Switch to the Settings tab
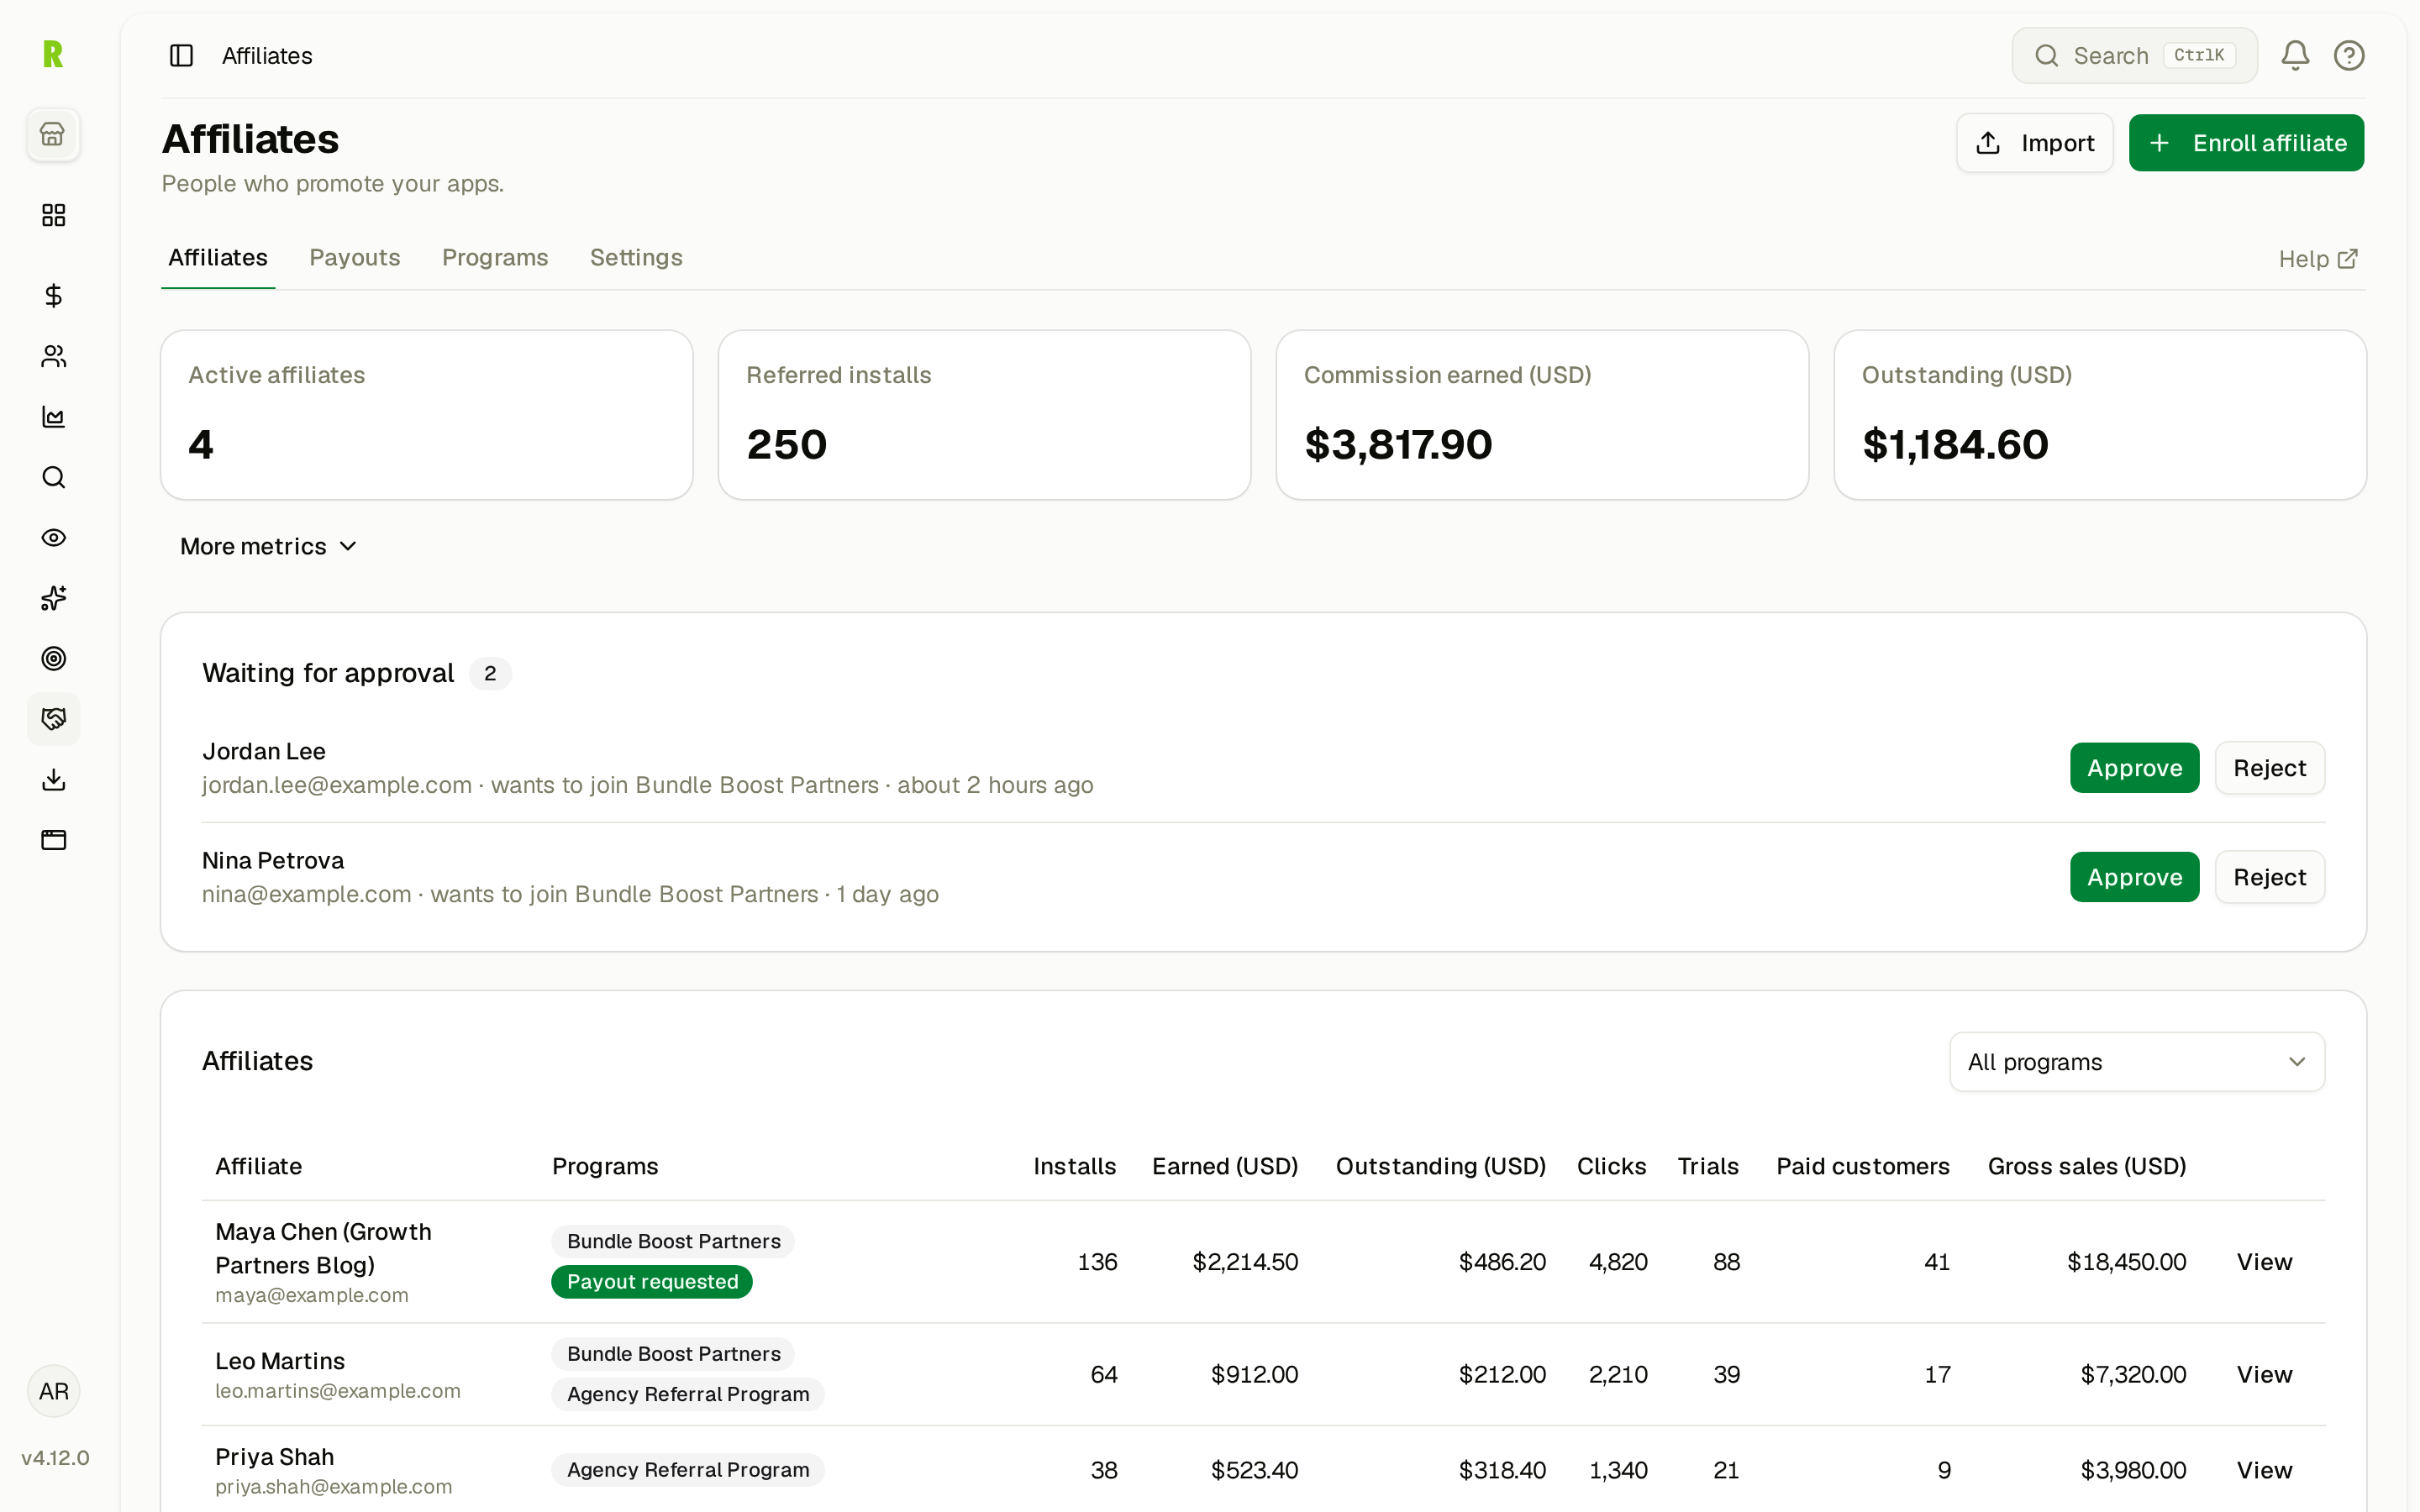Image resolution: width=2420 pixels, height=1512 pixels. click(636, 258)
